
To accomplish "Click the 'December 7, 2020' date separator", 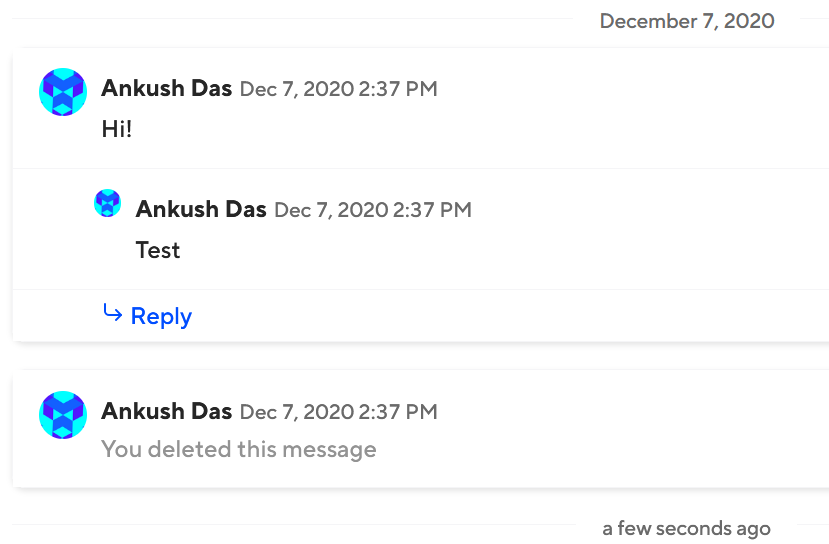I will coord(687,21).
